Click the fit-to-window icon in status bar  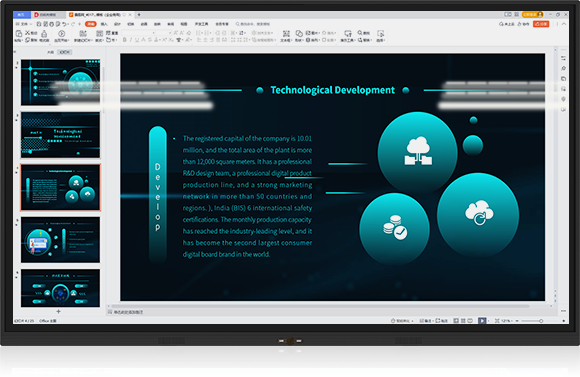(x=497, y=321)
